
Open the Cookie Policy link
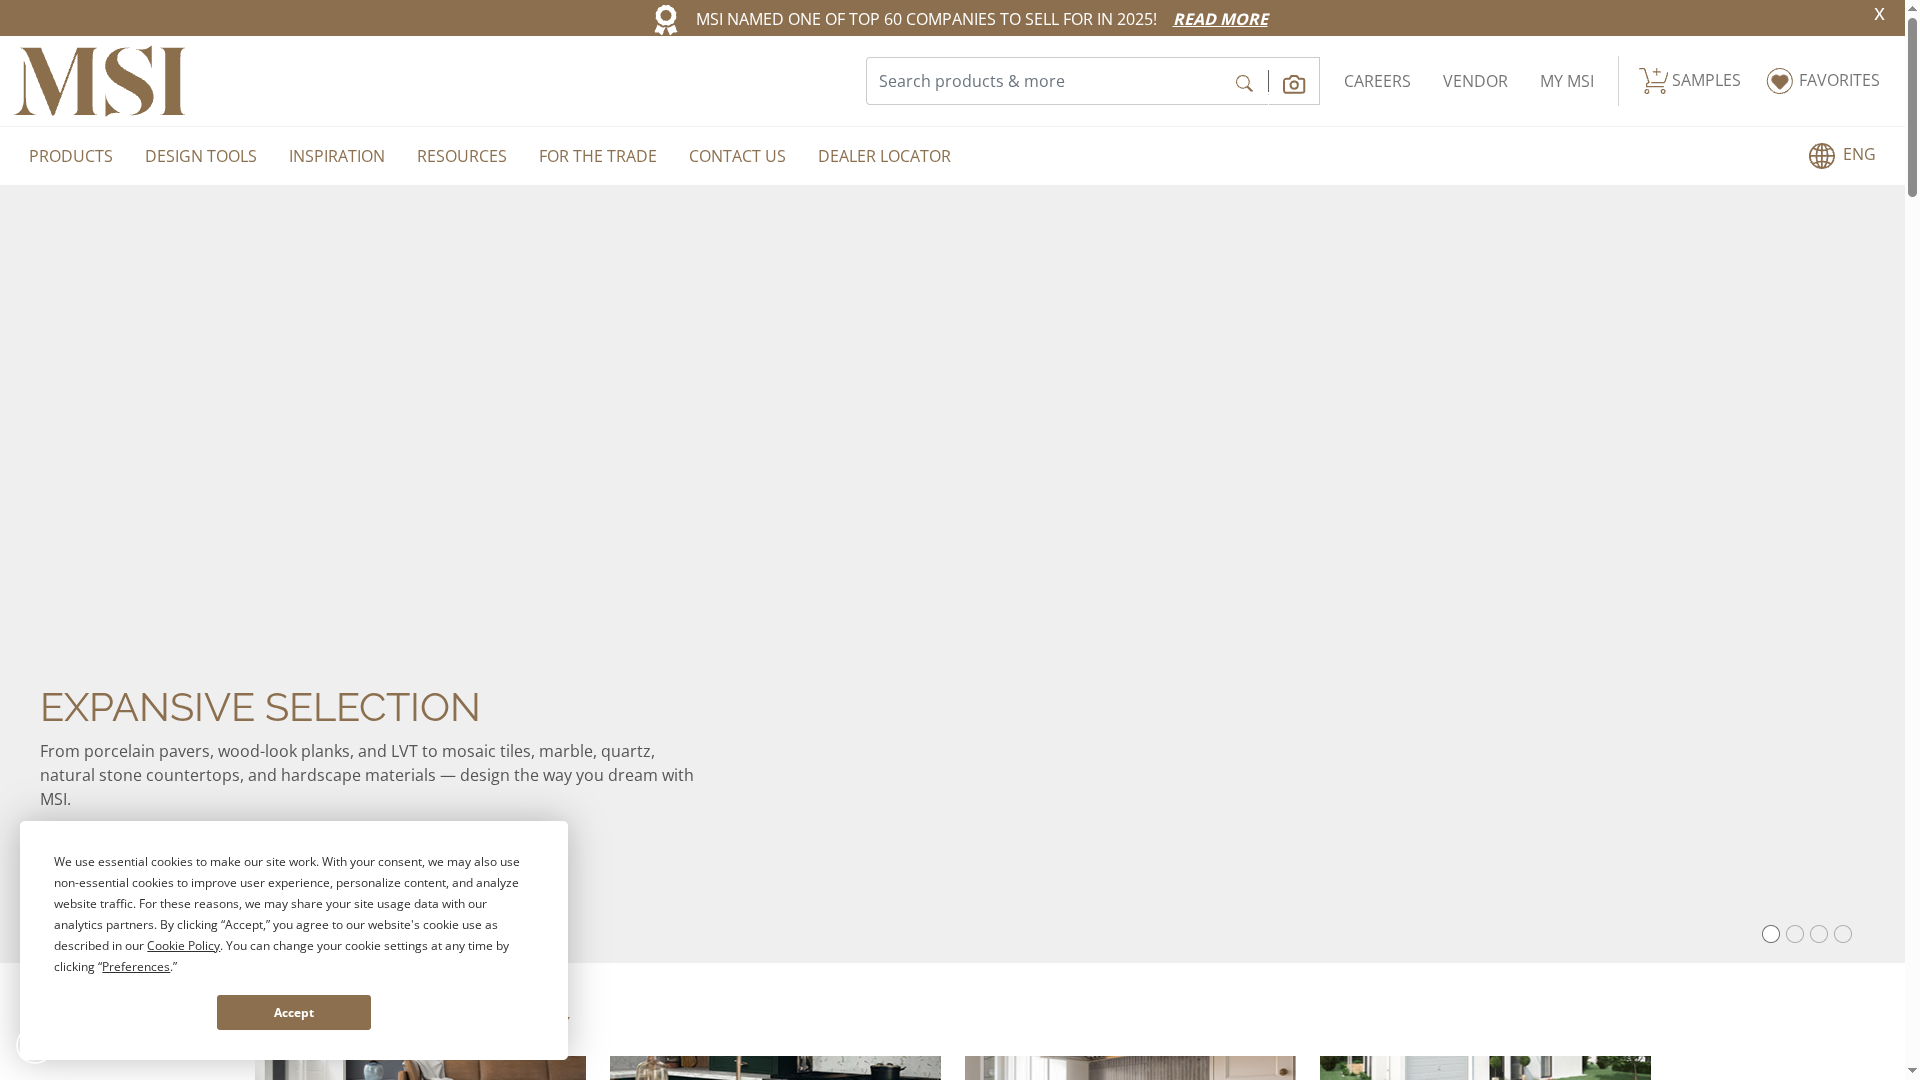(183, 945)
